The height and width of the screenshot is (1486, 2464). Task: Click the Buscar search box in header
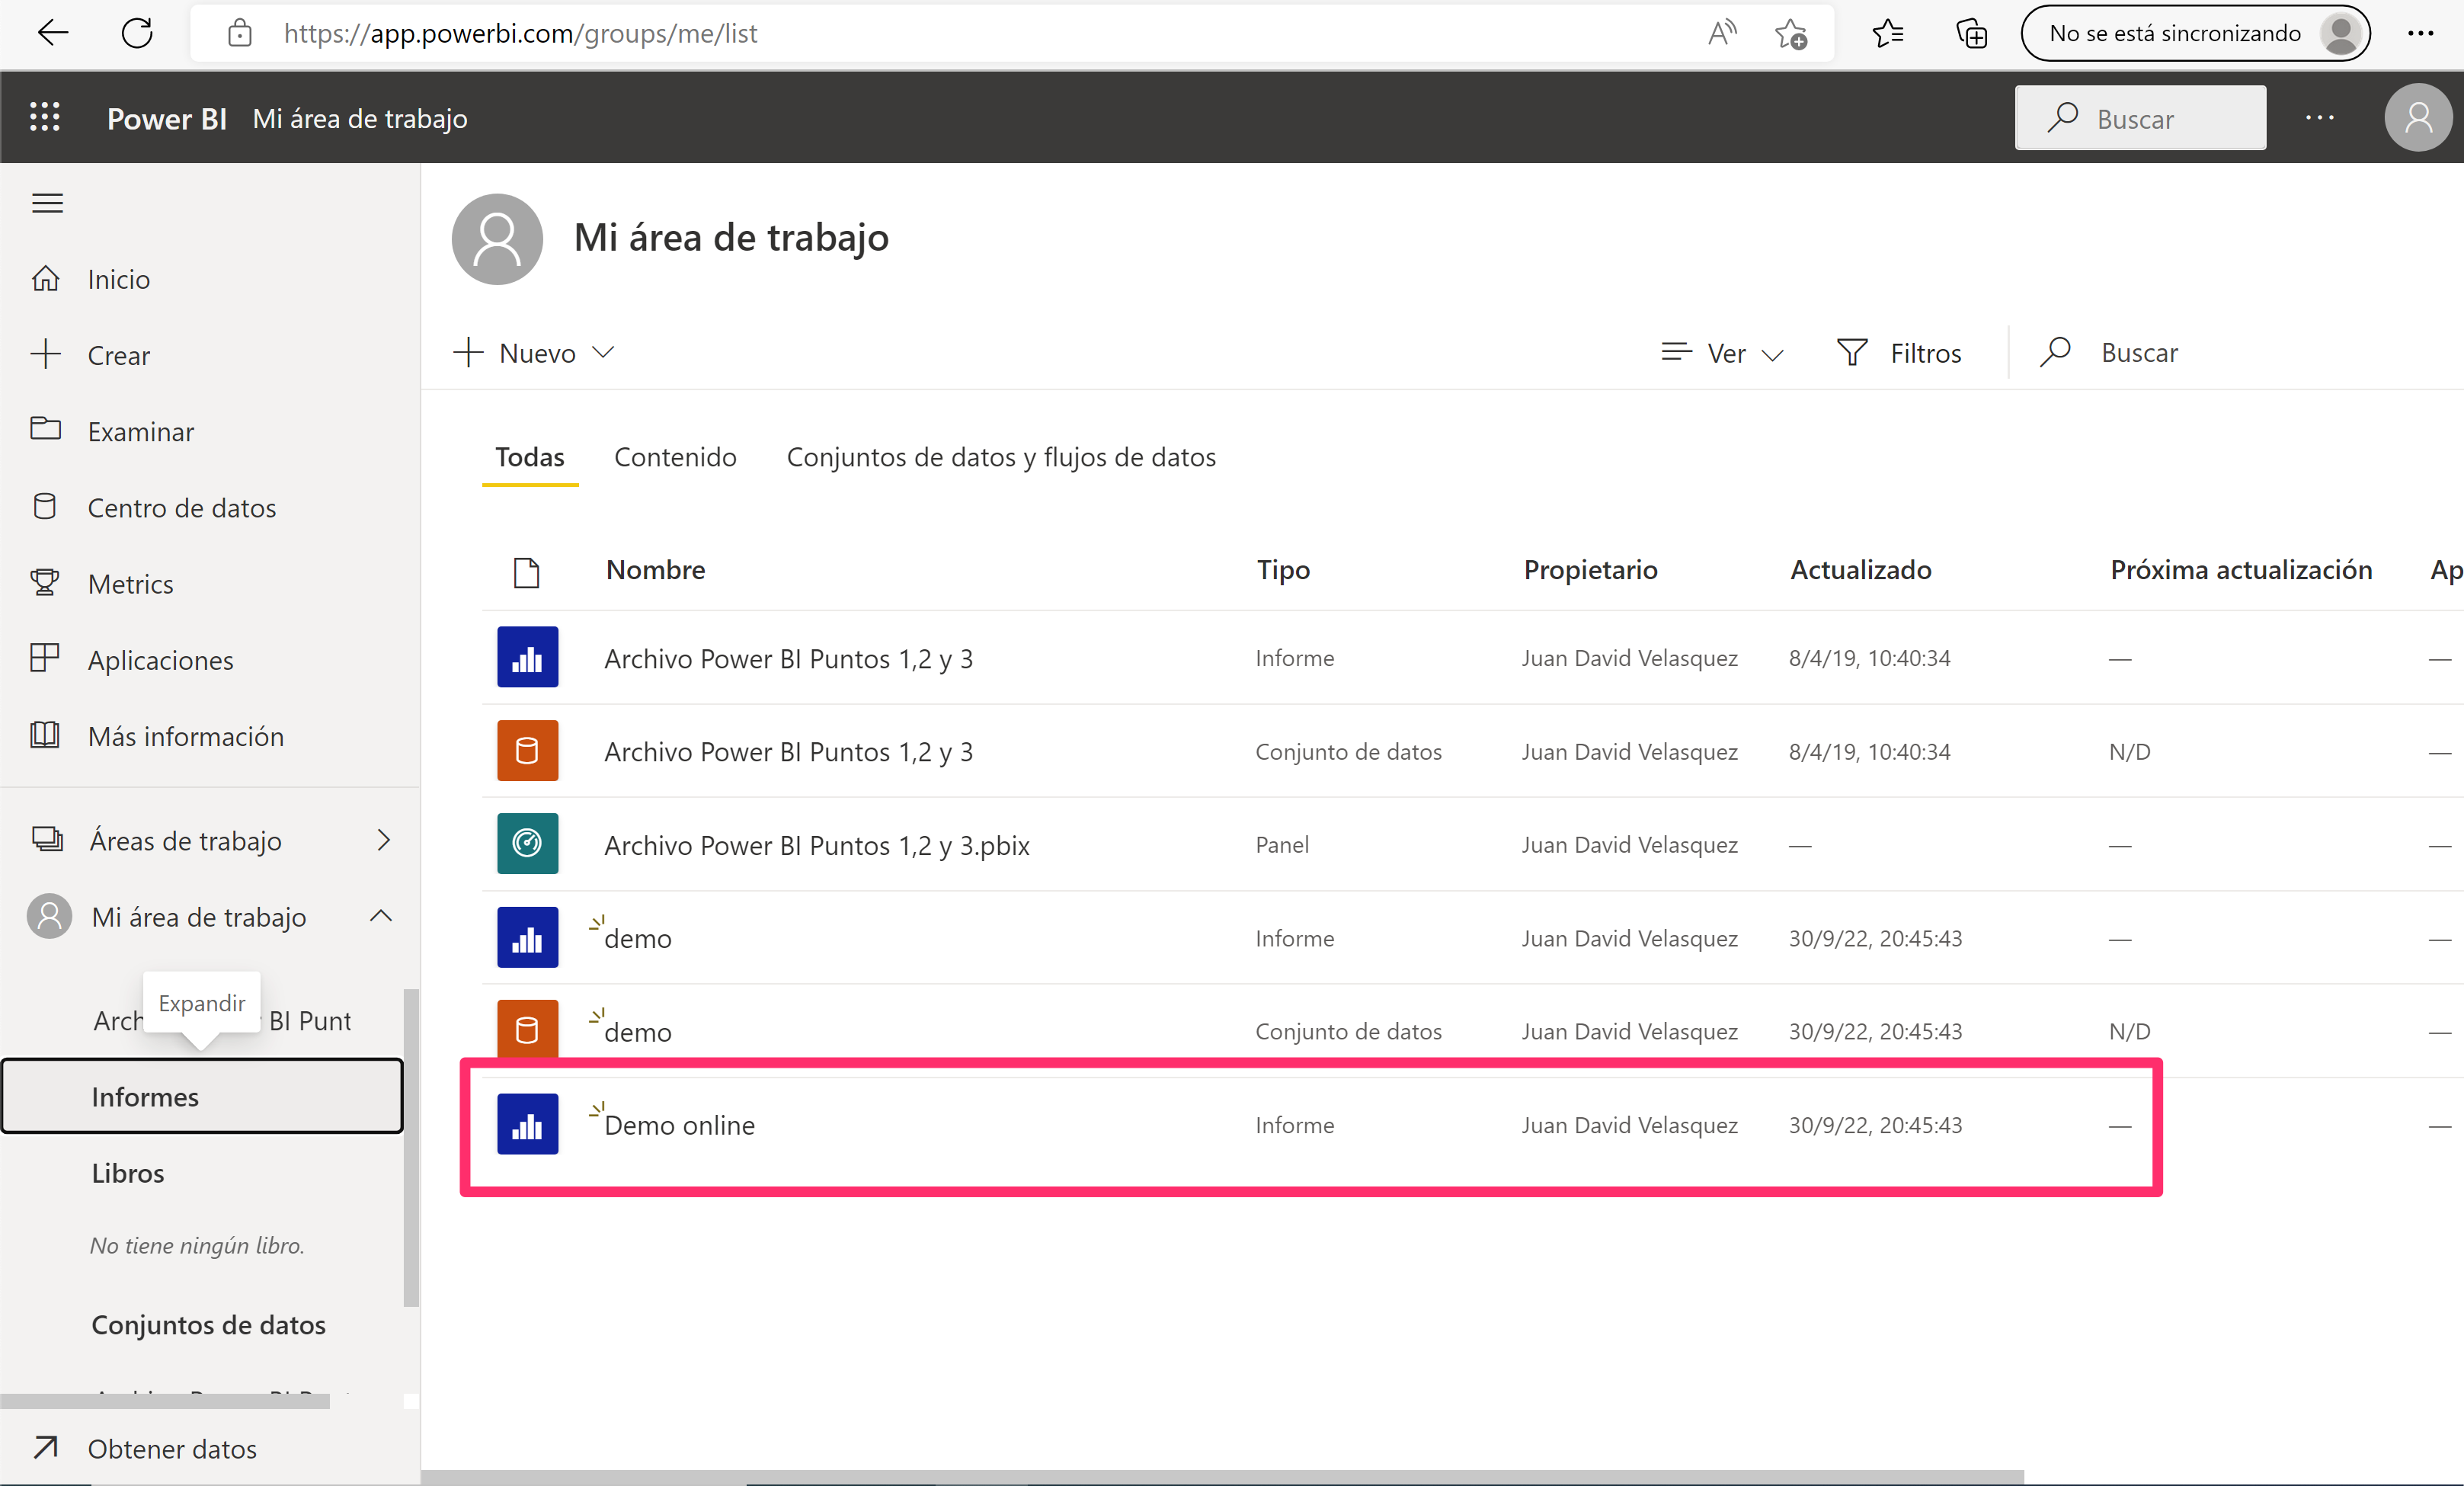pyautogui.click(x=2141, y=118)
